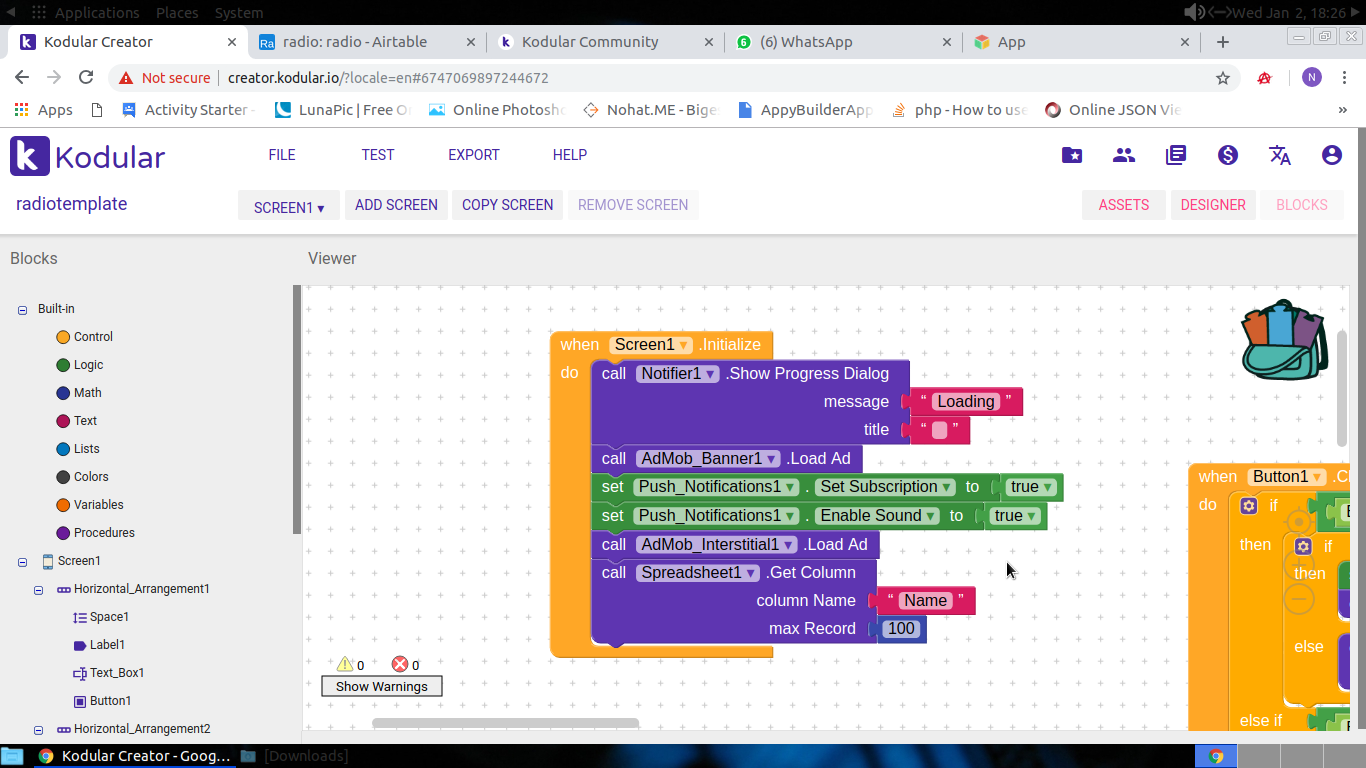Open the translate language icon
Image resolution: width=1366 pixels, height=768 pixels.
point(1280,155)
